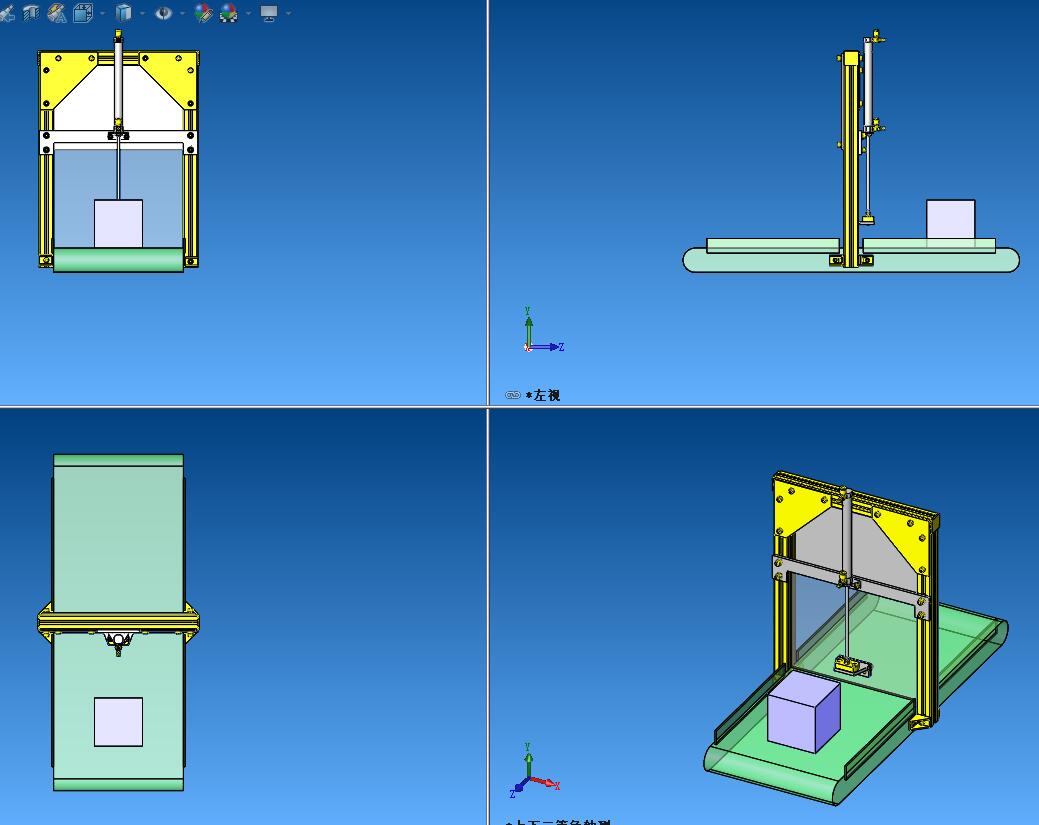The width and height of the screenshot is (1039, 825).
Task: Expand the View Settings dropdown arrow
Action: click(x=288, y=13)
